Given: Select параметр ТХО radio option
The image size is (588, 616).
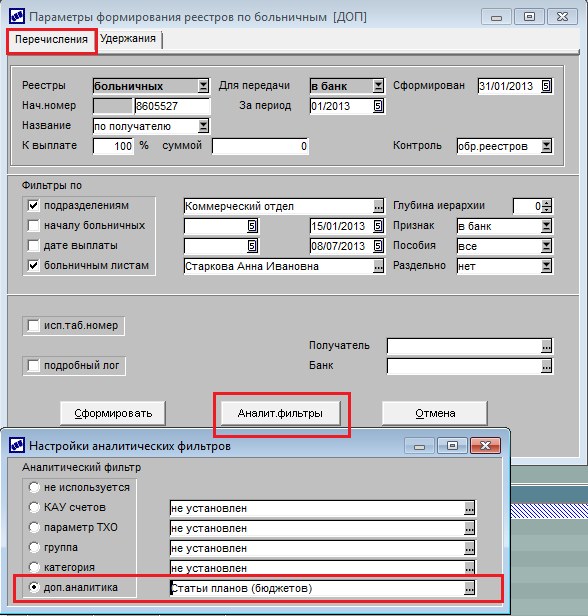Looking at the screenshot, I should pyautogui.click(x=34, y=527).
